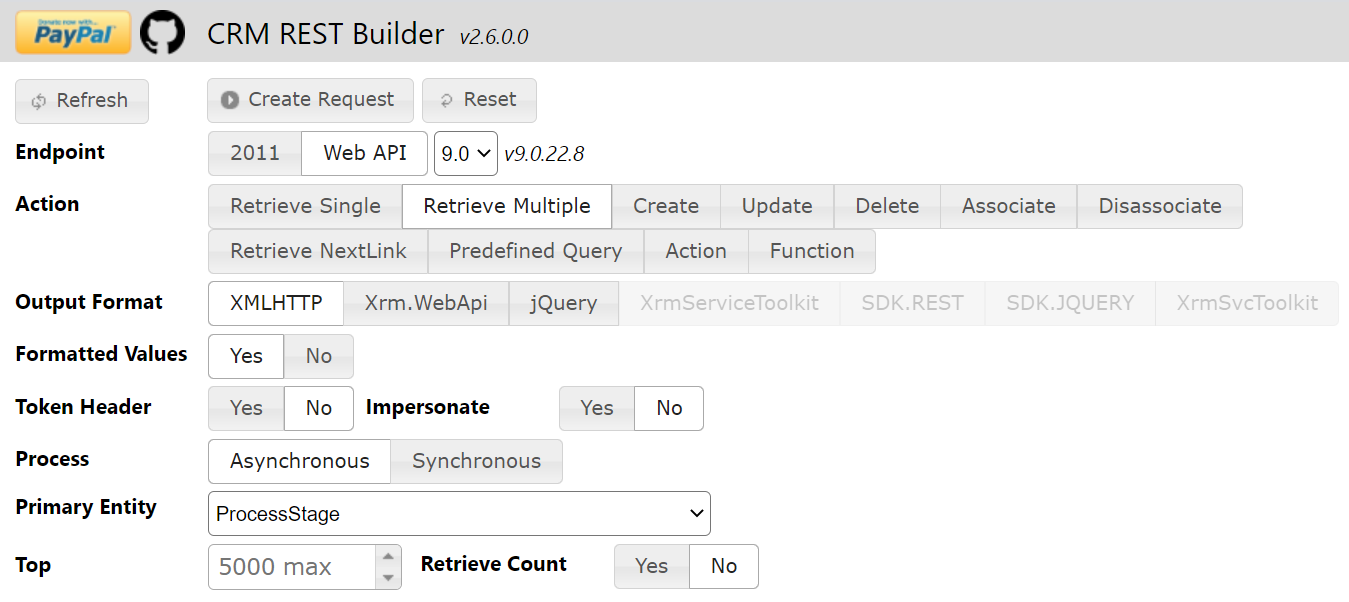Screen dimensions: 1349x602
Task: Switch Process to Synchronous
Action: (476, 461)
